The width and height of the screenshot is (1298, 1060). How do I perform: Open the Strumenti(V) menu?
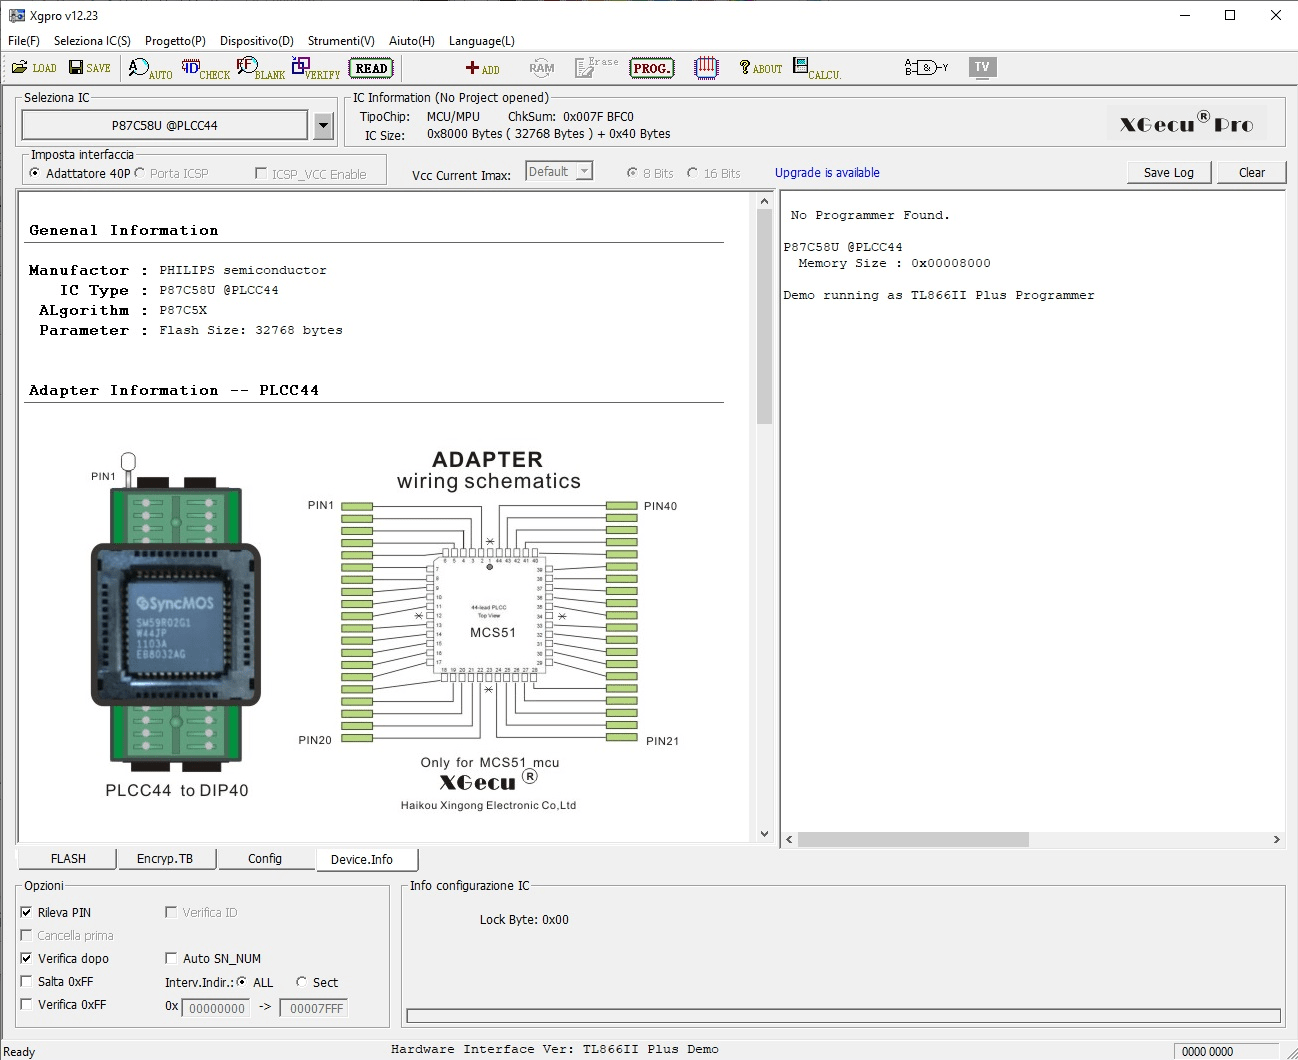pyautogui.click(x=341, y=41)
